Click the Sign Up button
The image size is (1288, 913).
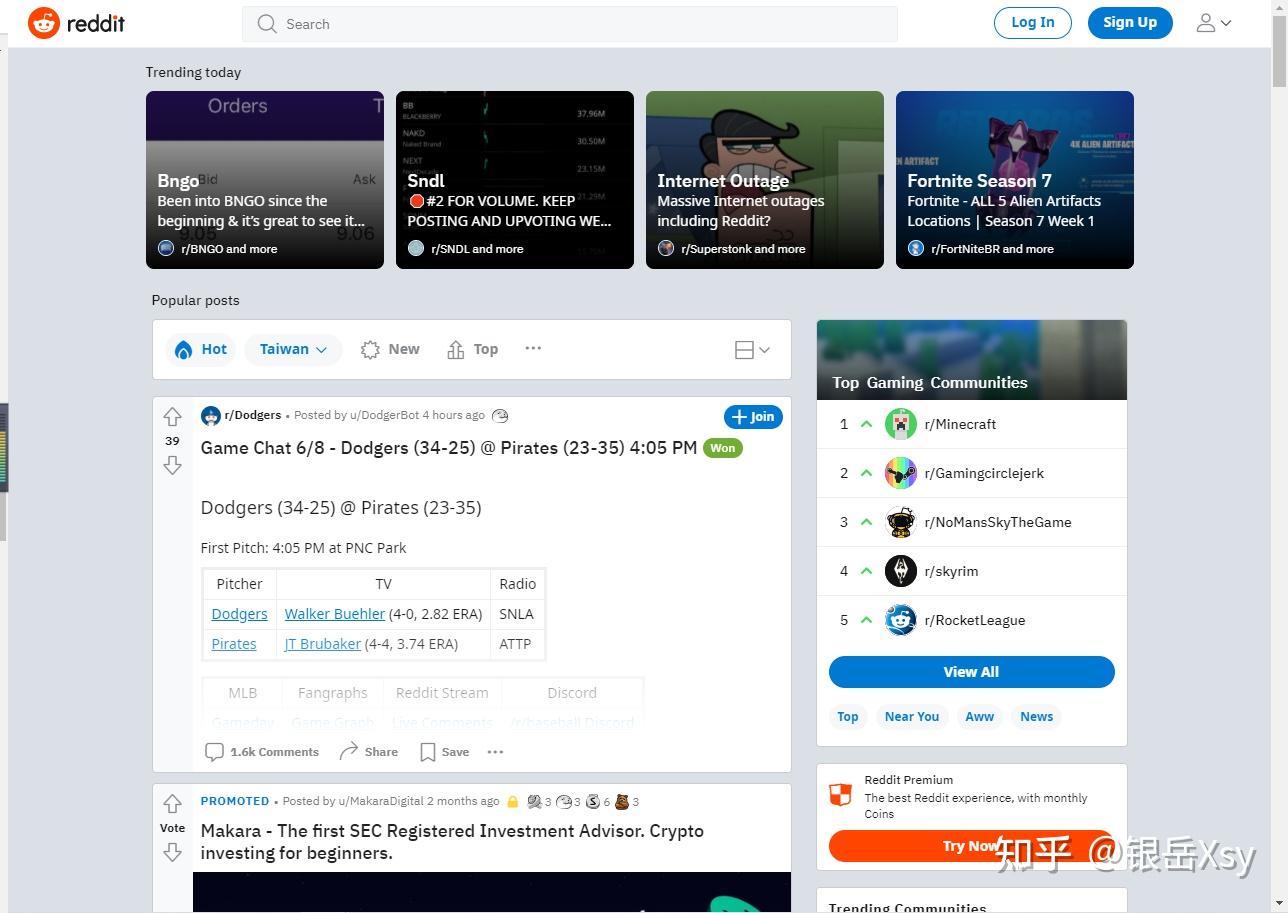tap(1129, 23)
